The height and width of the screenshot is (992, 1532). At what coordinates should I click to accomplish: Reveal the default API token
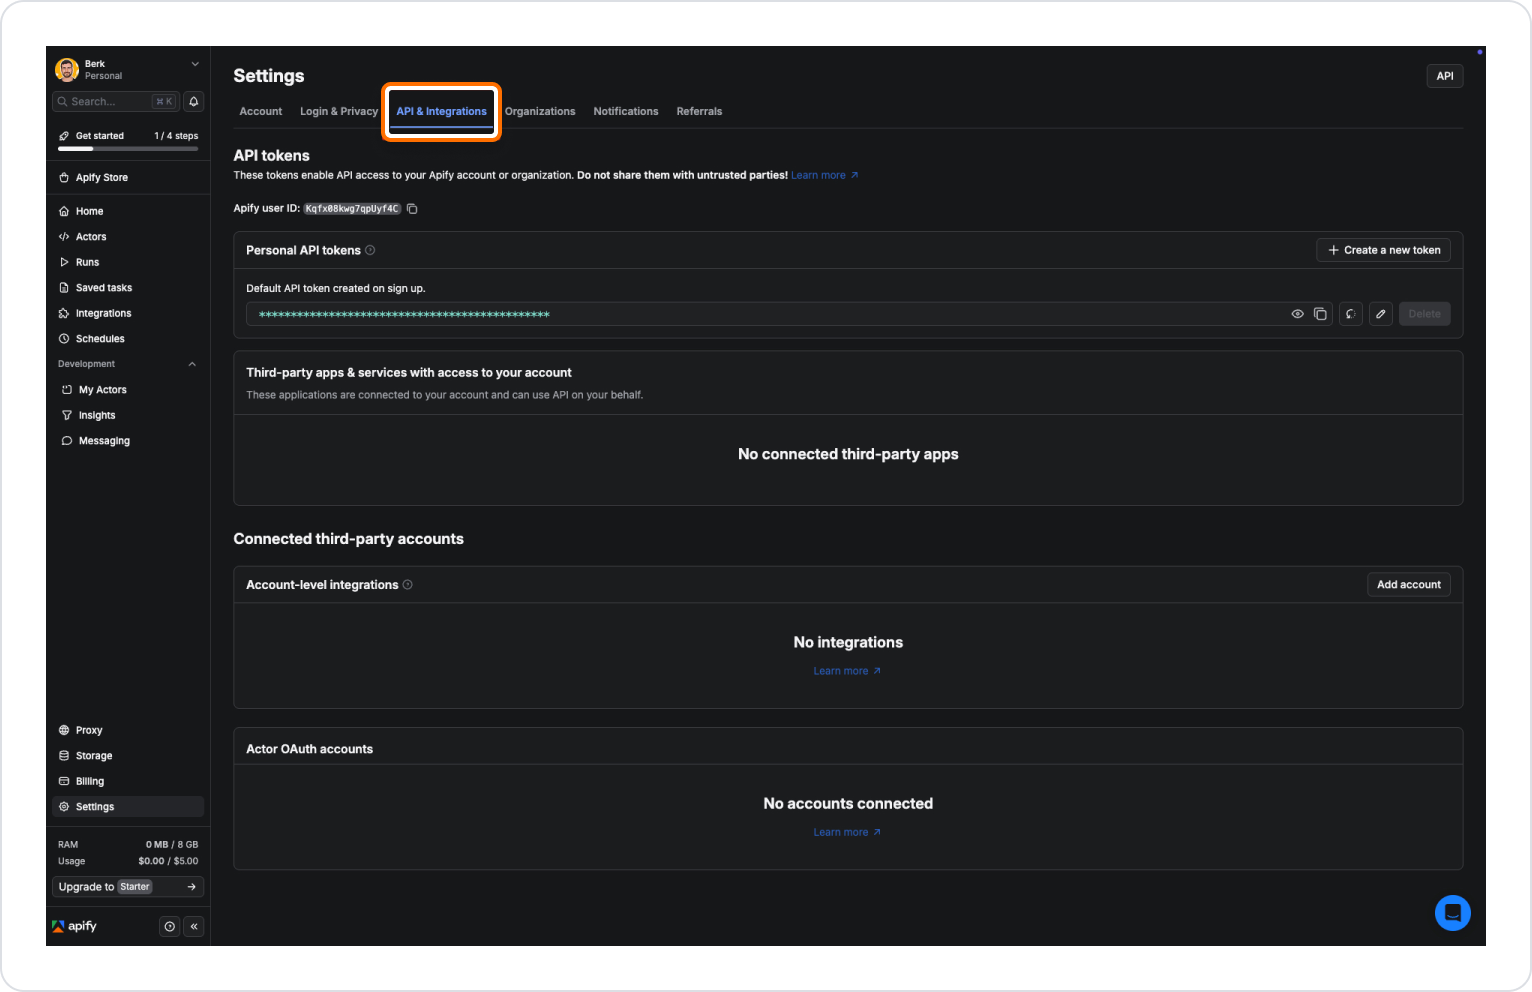point(1297,314)
